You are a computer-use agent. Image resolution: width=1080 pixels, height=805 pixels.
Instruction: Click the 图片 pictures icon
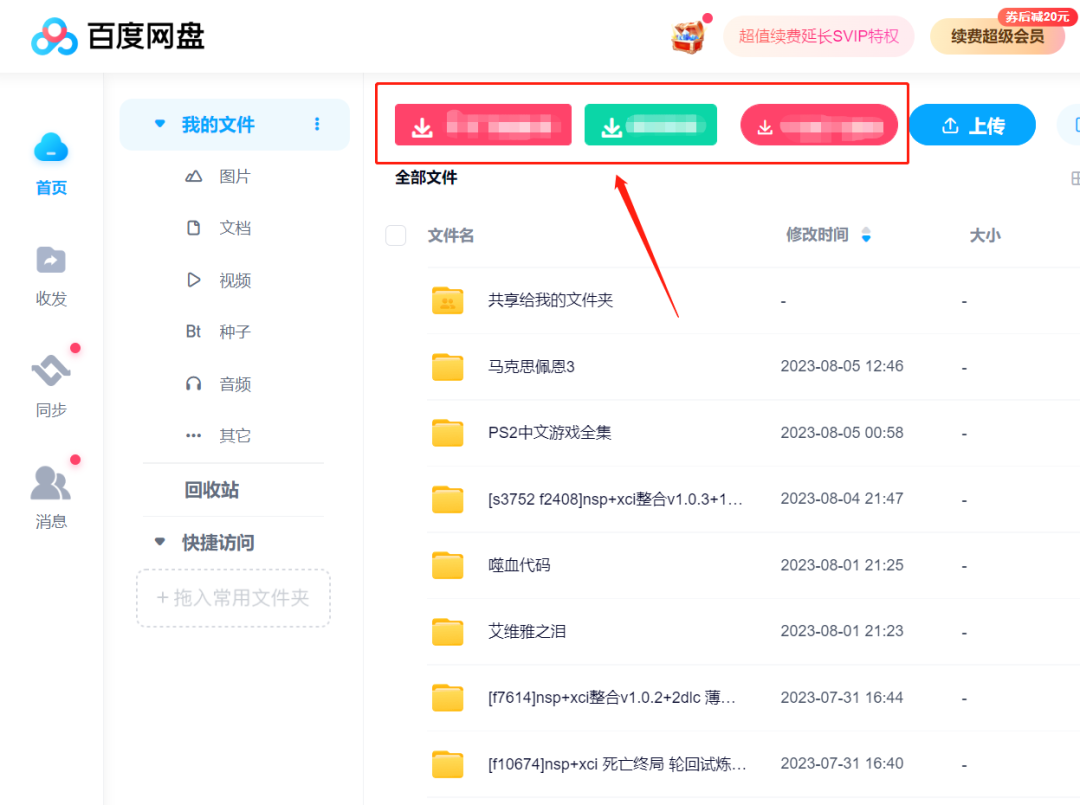tap(194, 176)
